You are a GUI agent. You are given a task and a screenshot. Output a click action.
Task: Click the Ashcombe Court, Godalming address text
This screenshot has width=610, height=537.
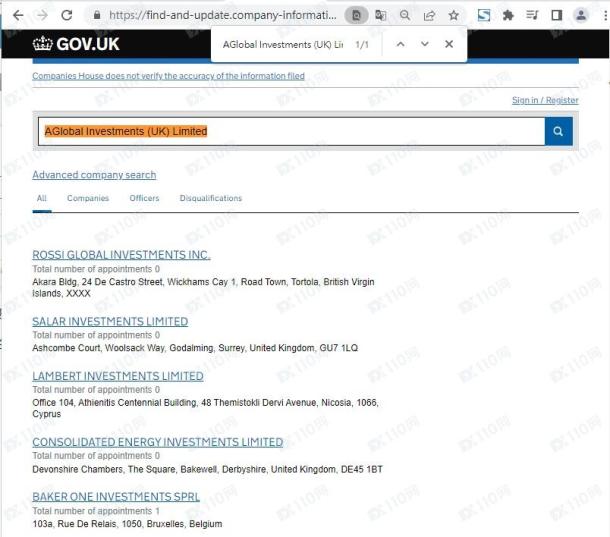(195, 348)
